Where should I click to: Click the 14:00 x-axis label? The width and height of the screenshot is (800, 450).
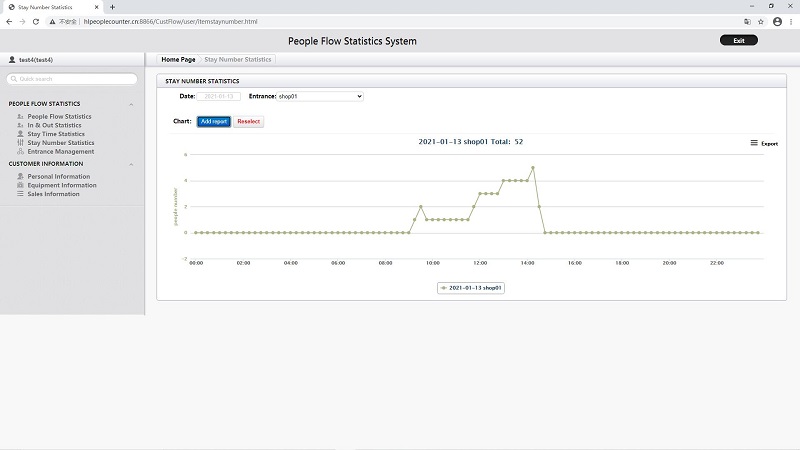[x=527, y=263]
